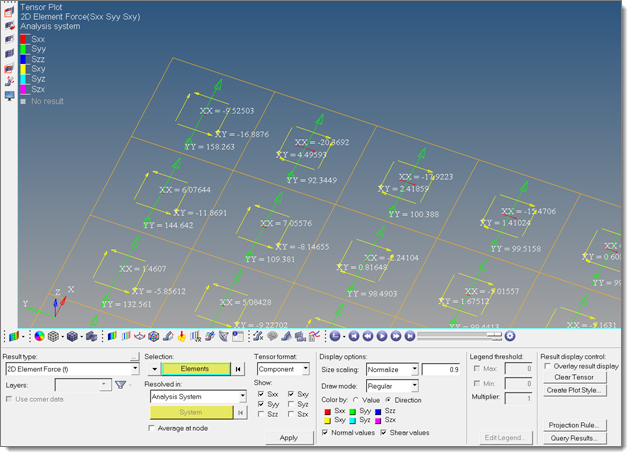Enable Overlay result display checkbox
632x457 pixels.
click(547, 366)
